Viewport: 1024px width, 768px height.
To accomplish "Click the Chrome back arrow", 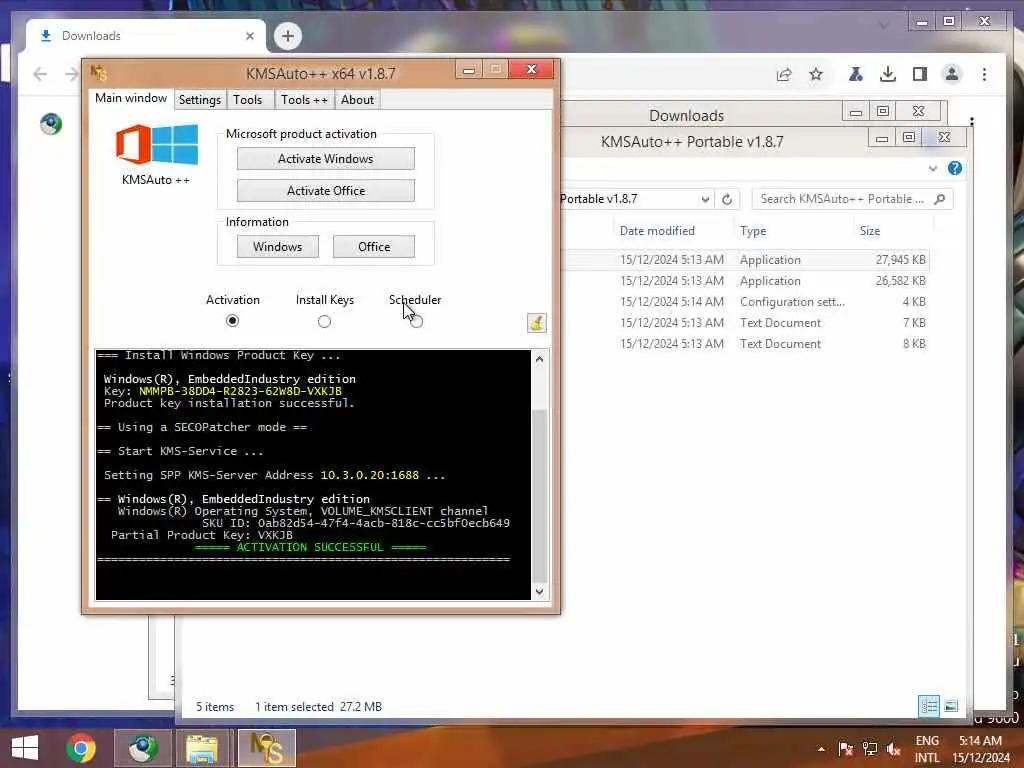I will 40,74.
